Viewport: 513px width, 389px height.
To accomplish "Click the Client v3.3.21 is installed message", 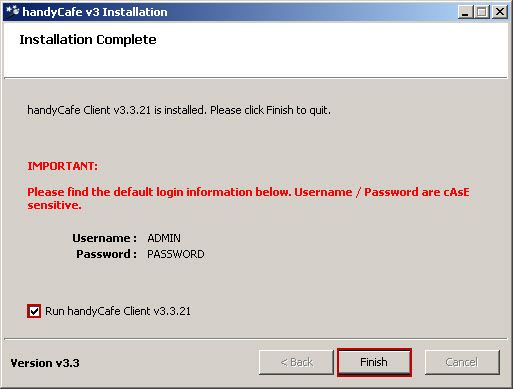I will (179, 110).
